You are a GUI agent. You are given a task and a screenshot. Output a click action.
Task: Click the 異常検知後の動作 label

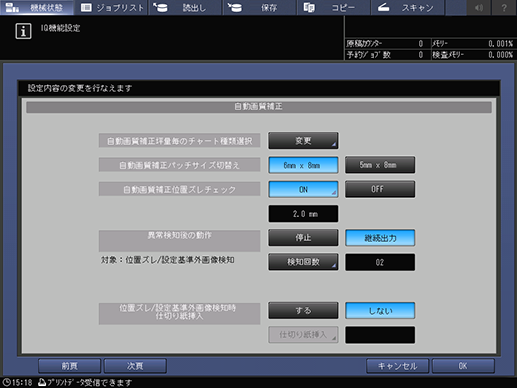click(179, 241)
